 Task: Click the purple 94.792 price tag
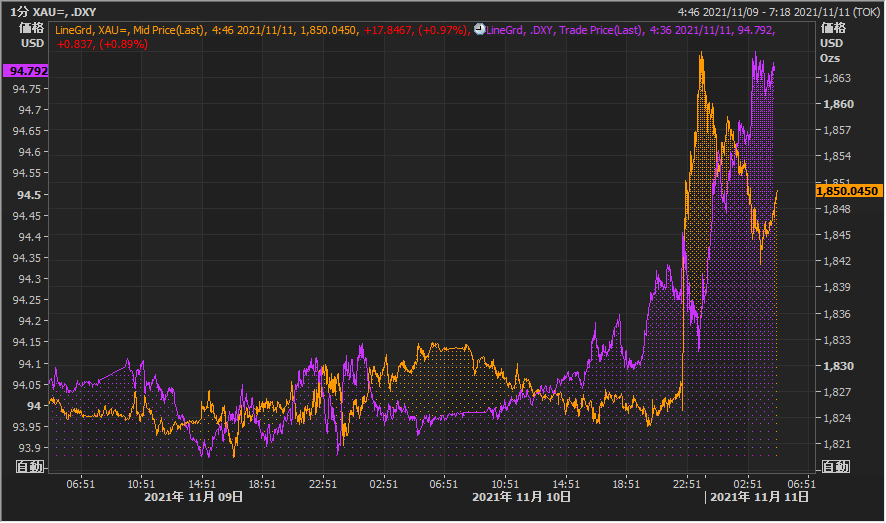[26, 71]
